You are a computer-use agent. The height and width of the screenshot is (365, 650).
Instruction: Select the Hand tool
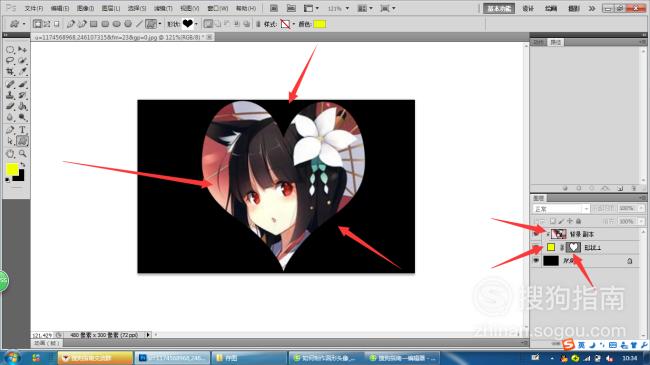tap(10, 154)
